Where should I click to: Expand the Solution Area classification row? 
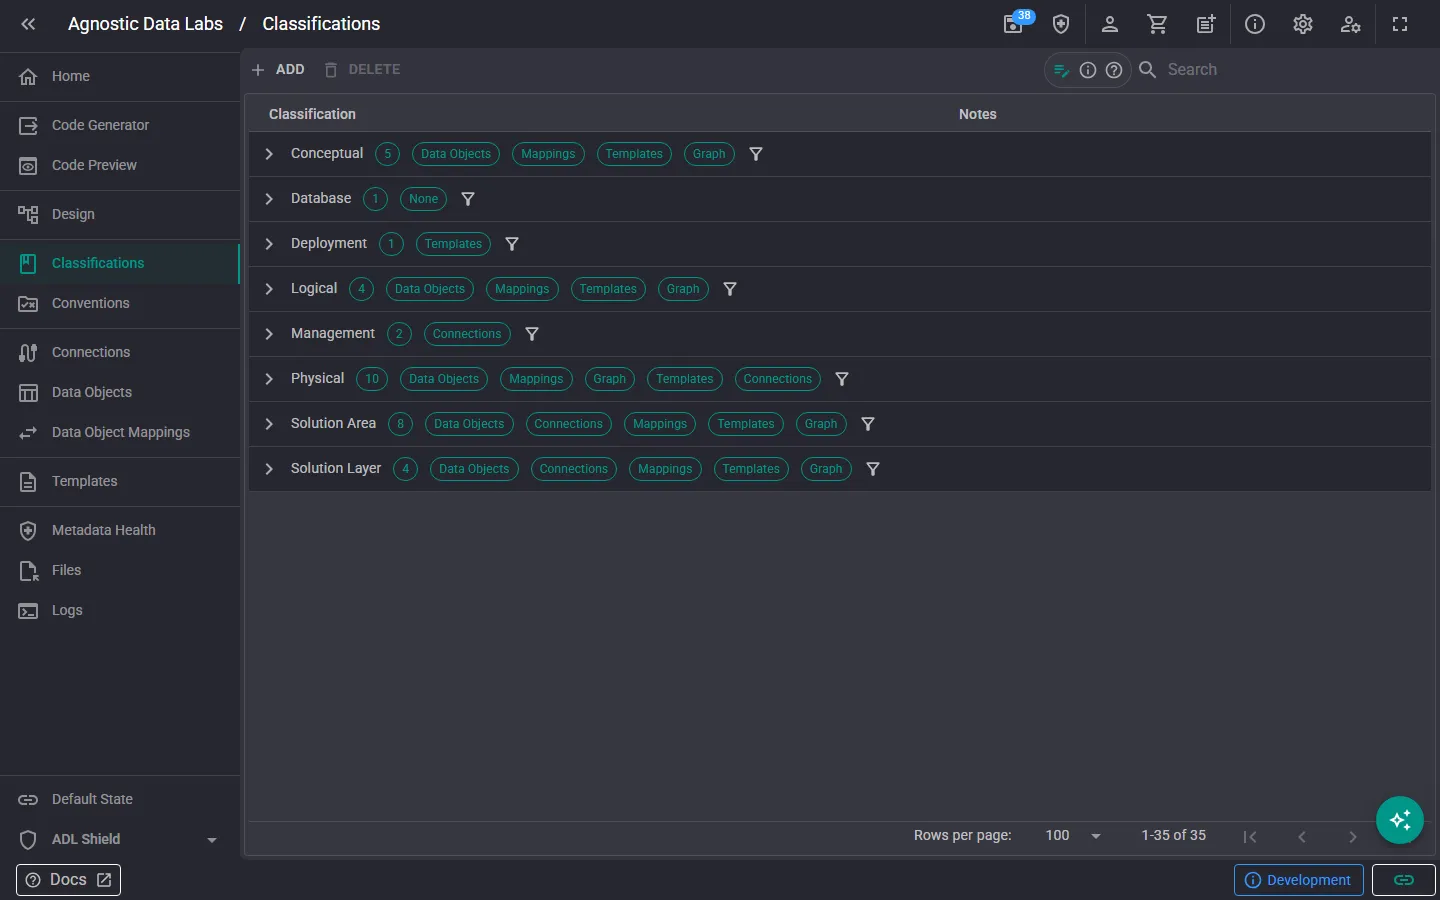269,424
